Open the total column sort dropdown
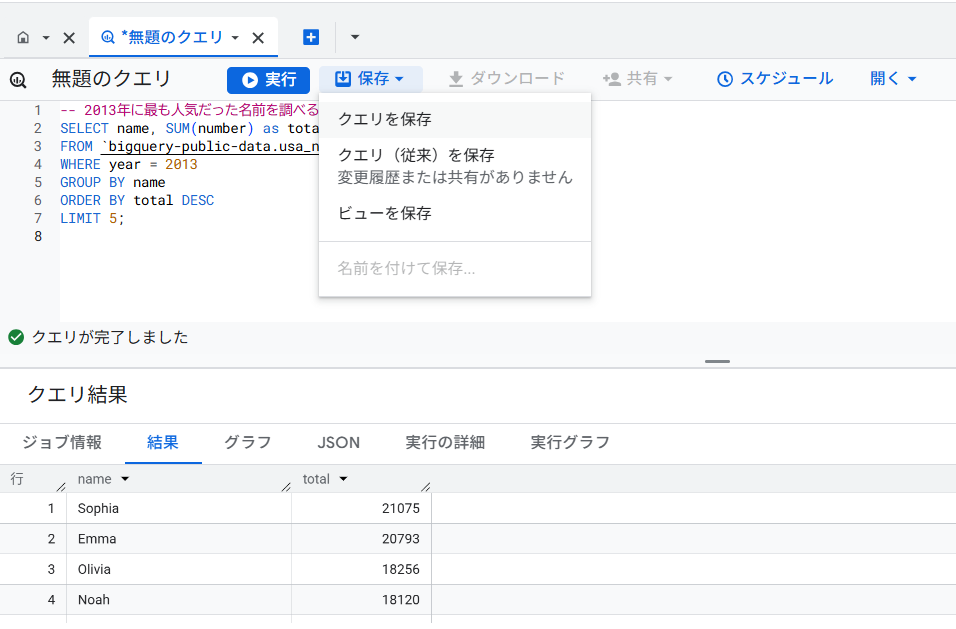Viewport: 956px width, 629px height. 343,479
